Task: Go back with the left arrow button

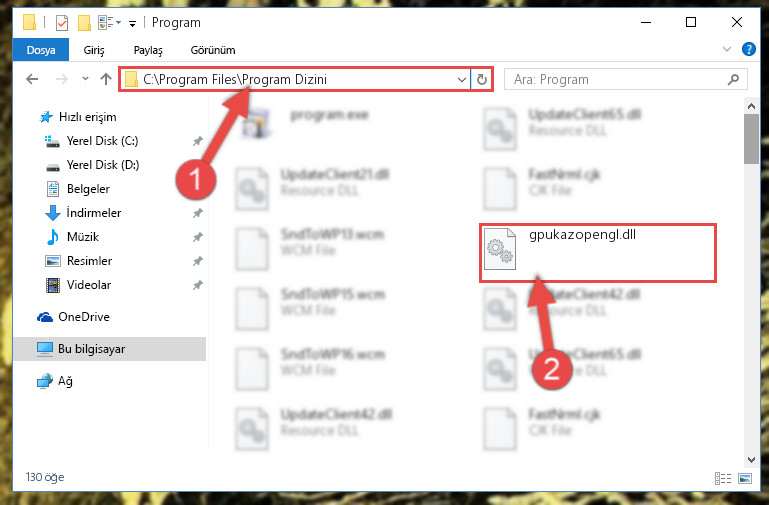Action: [x=32, y=79]
